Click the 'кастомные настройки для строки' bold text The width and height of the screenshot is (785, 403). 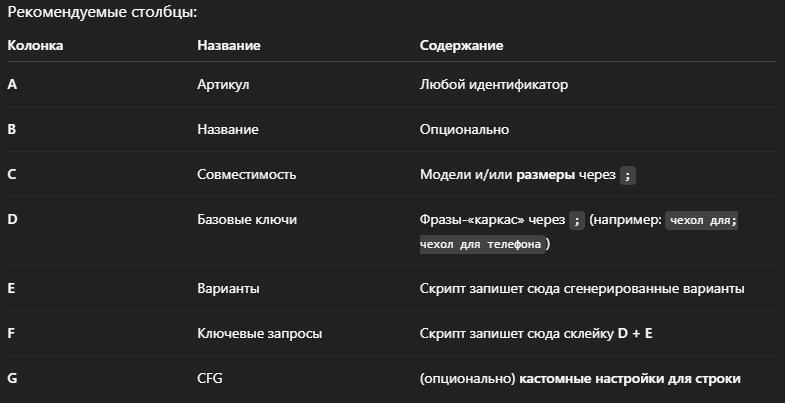(630, 379)
